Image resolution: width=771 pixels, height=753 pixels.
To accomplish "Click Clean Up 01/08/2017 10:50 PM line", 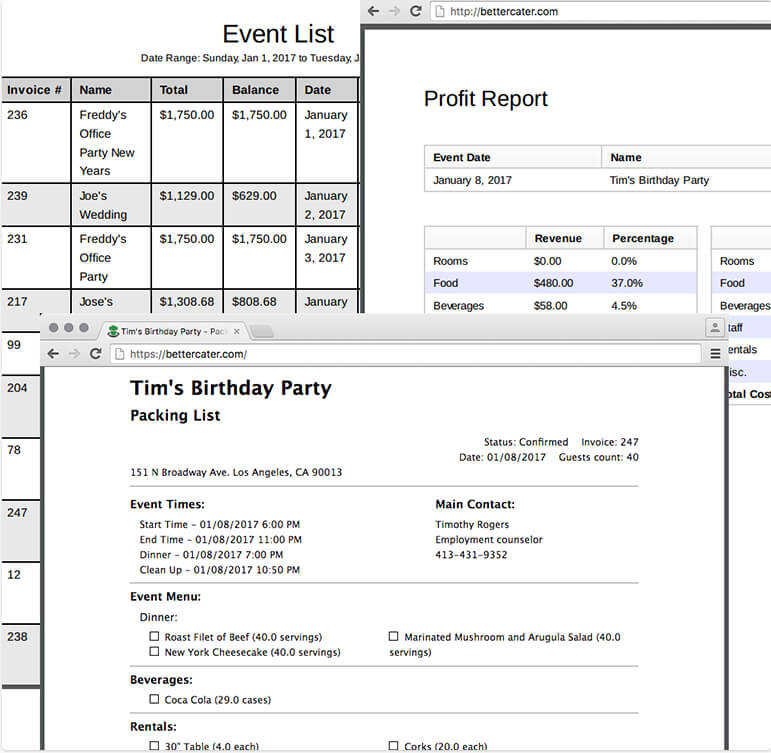I will pos(219,570).
